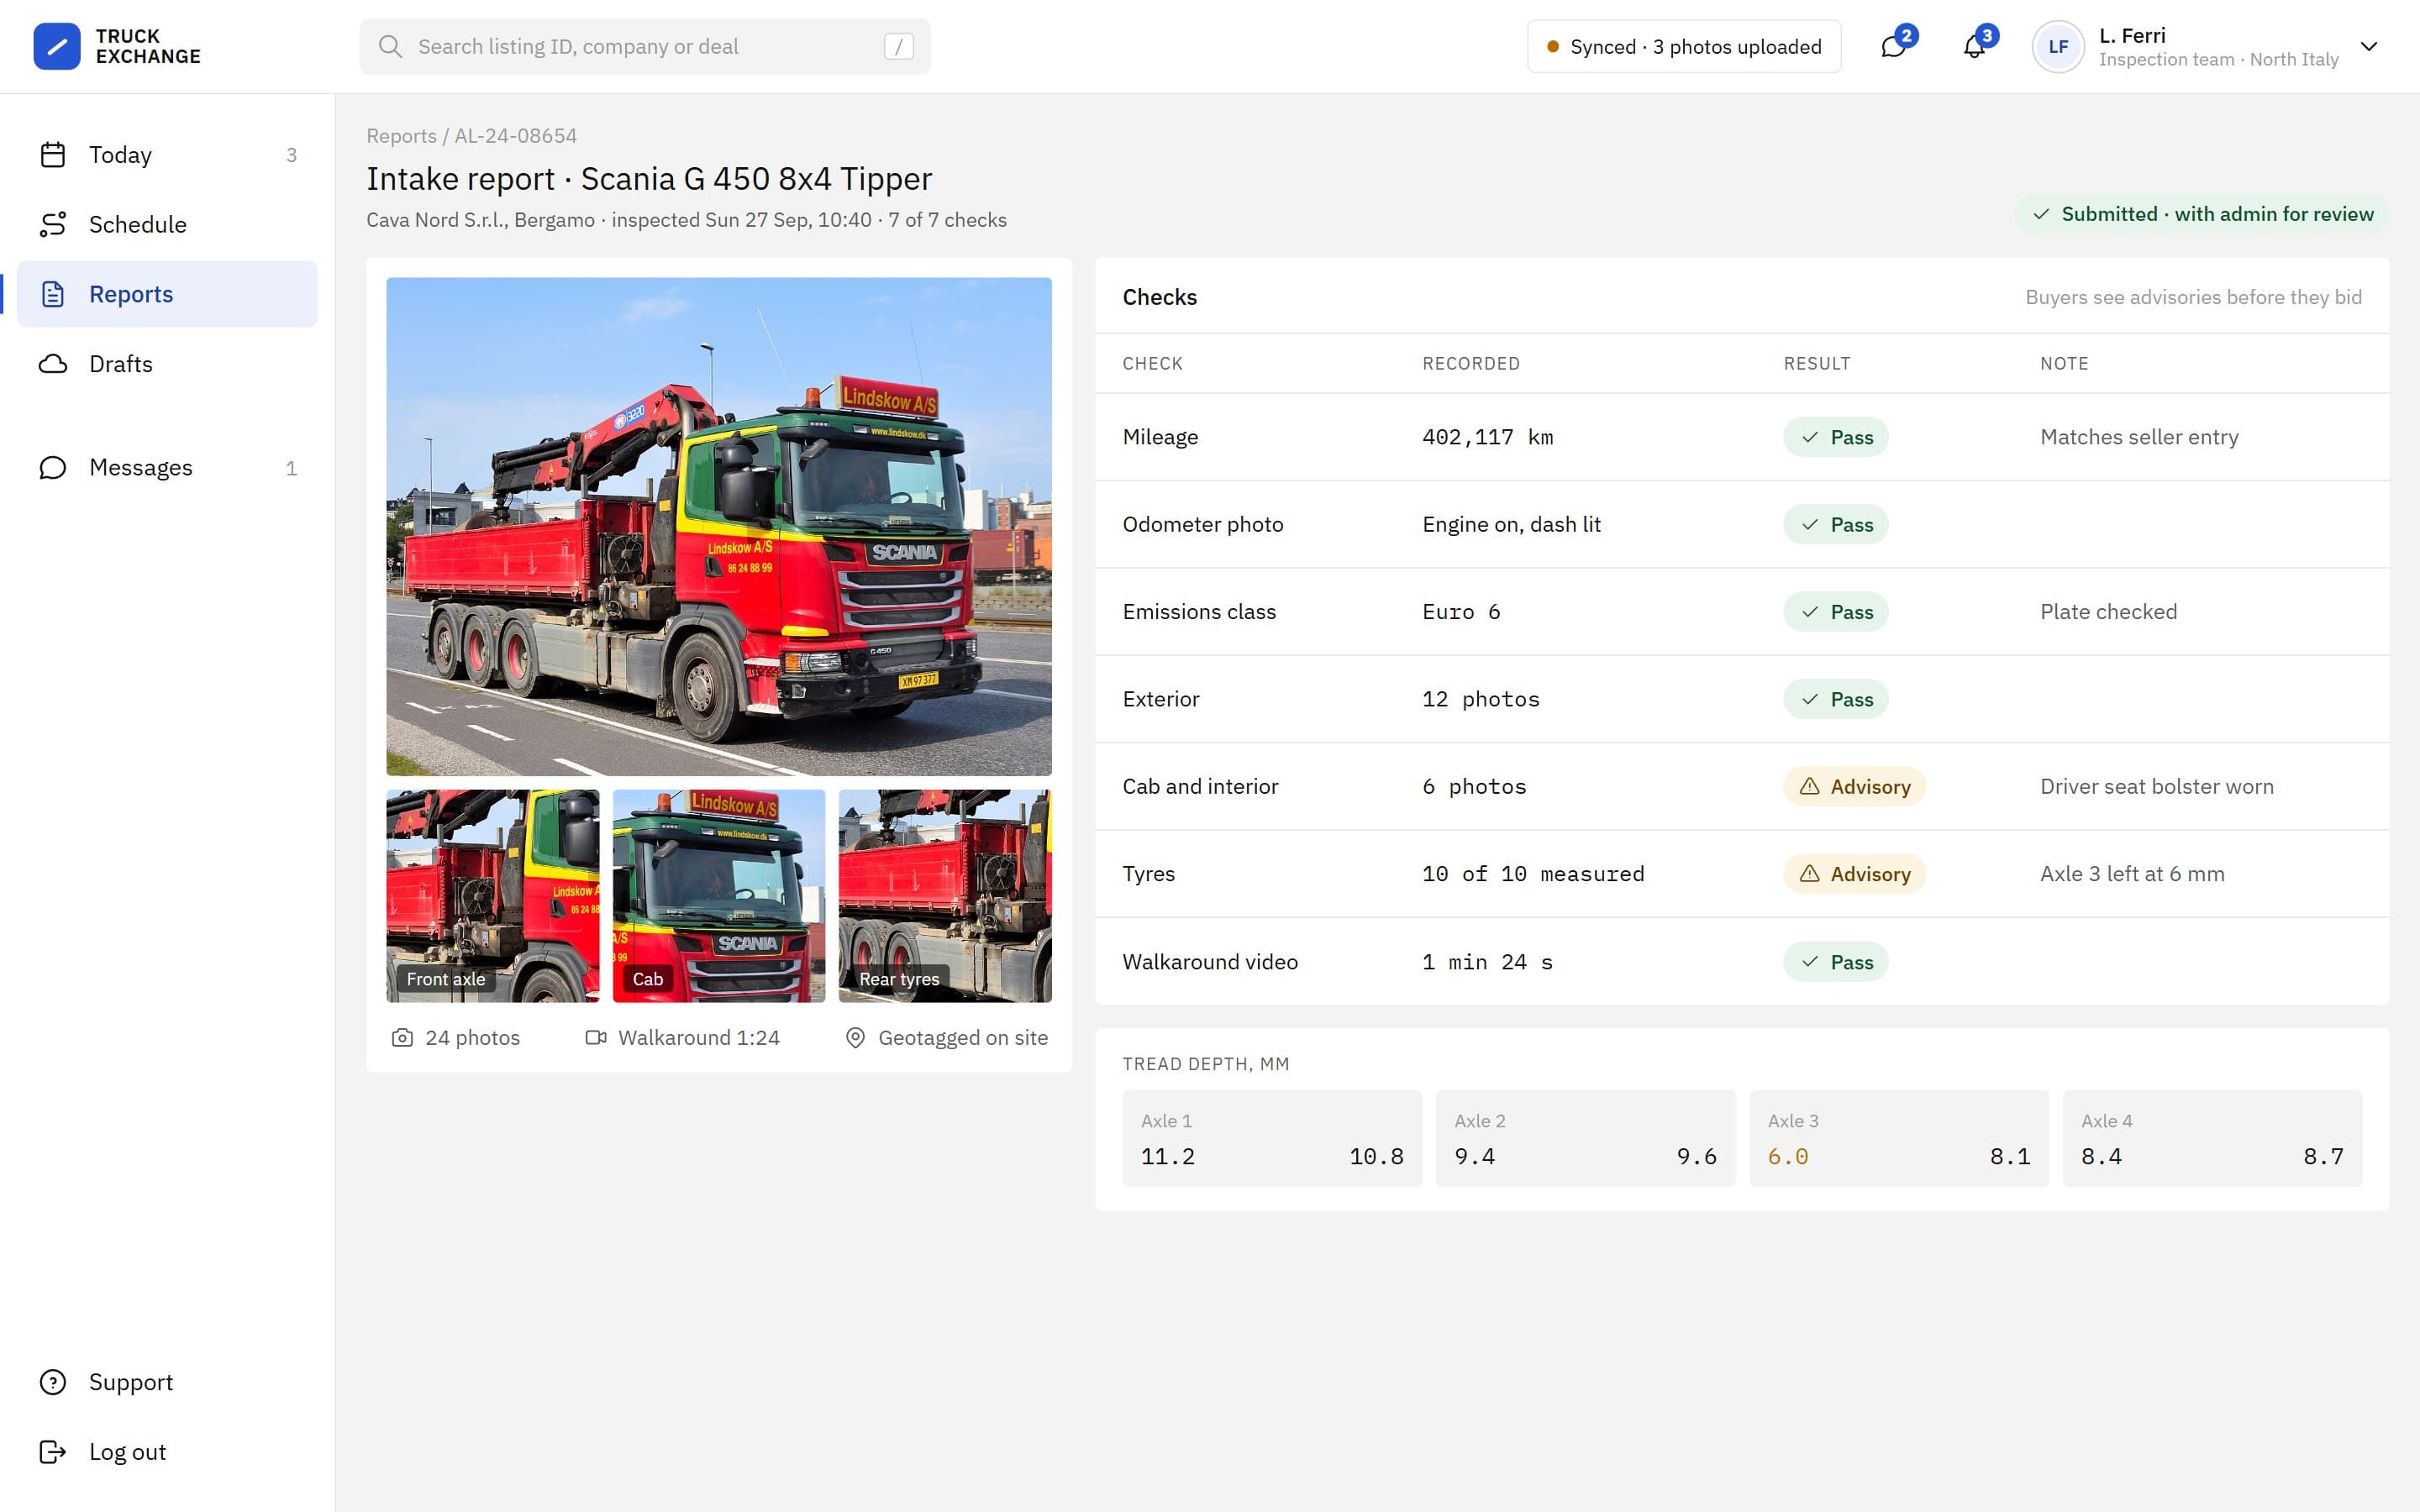Click the RESULT column header
The height and width of the screenshot is (1512, 2420).
click(1816, 364)
